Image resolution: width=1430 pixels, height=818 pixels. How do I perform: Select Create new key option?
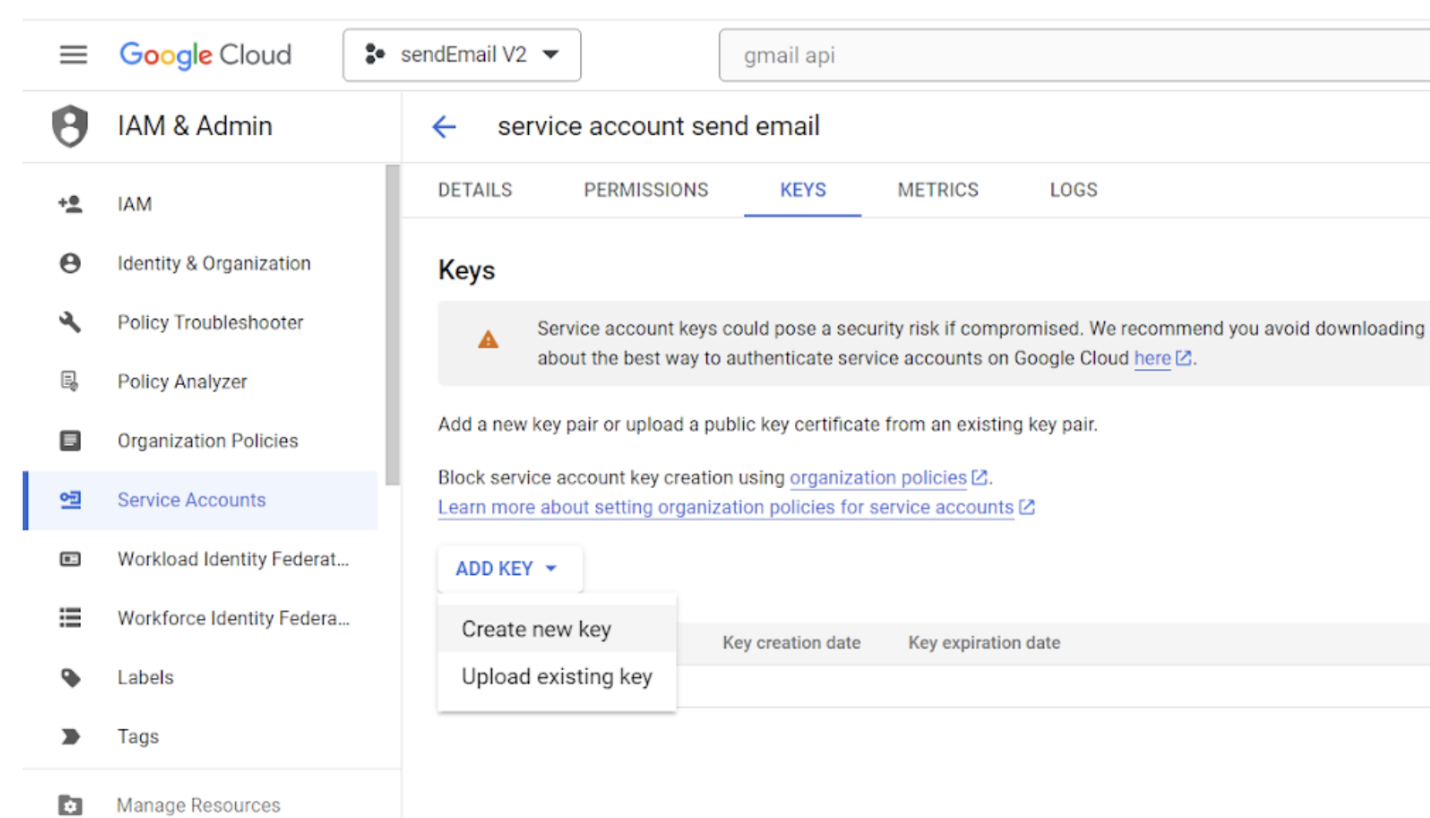tap(536, 629)
